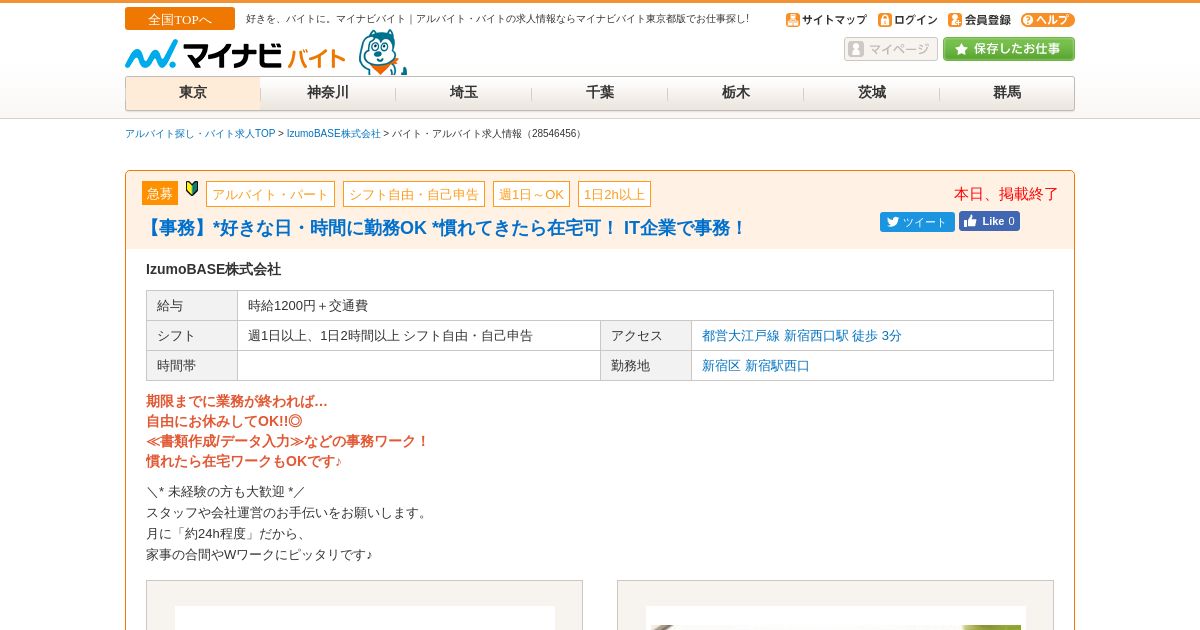Go to 全国TOPへ
The width and height of the screenshot is (1200, 630).
pos(180,19)
